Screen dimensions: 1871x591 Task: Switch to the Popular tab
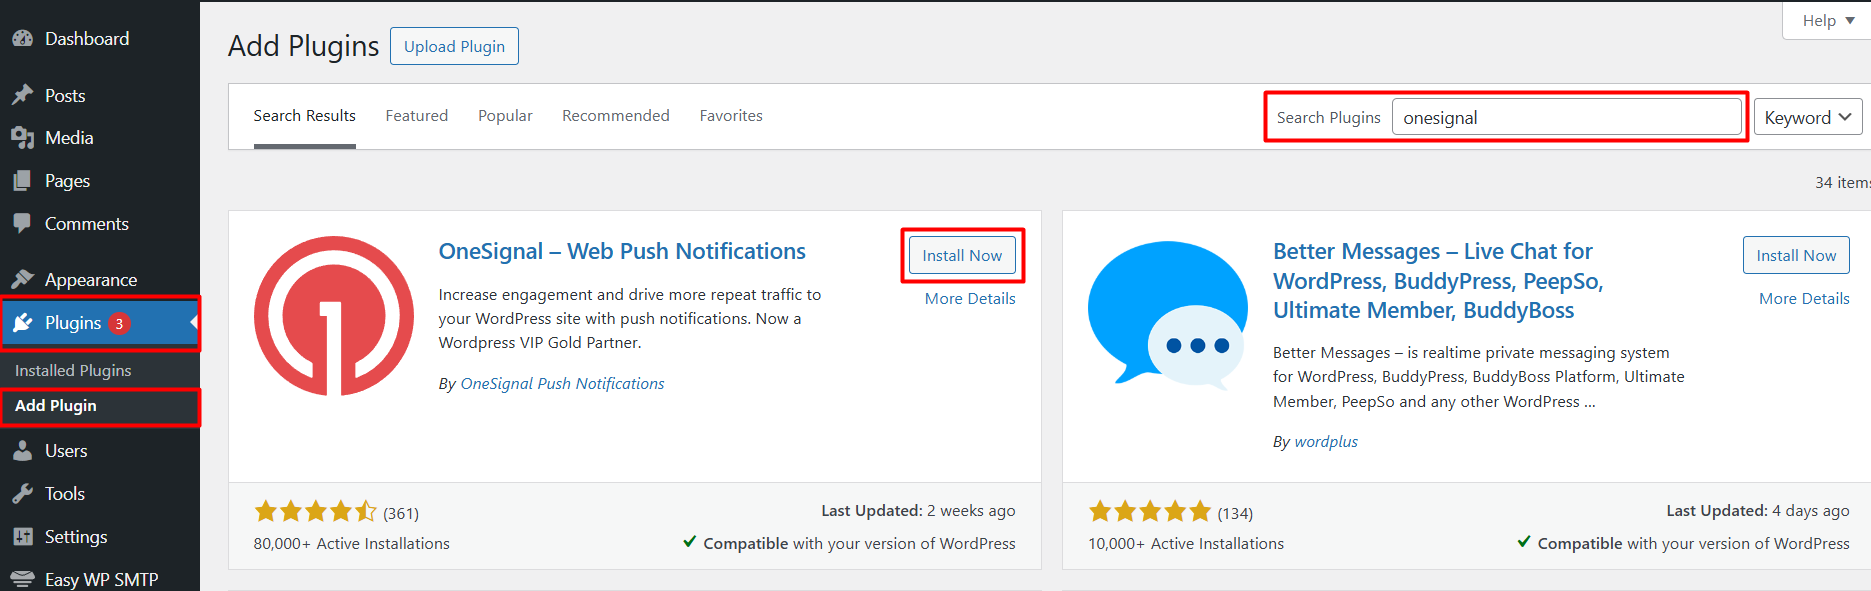point(505,116)
